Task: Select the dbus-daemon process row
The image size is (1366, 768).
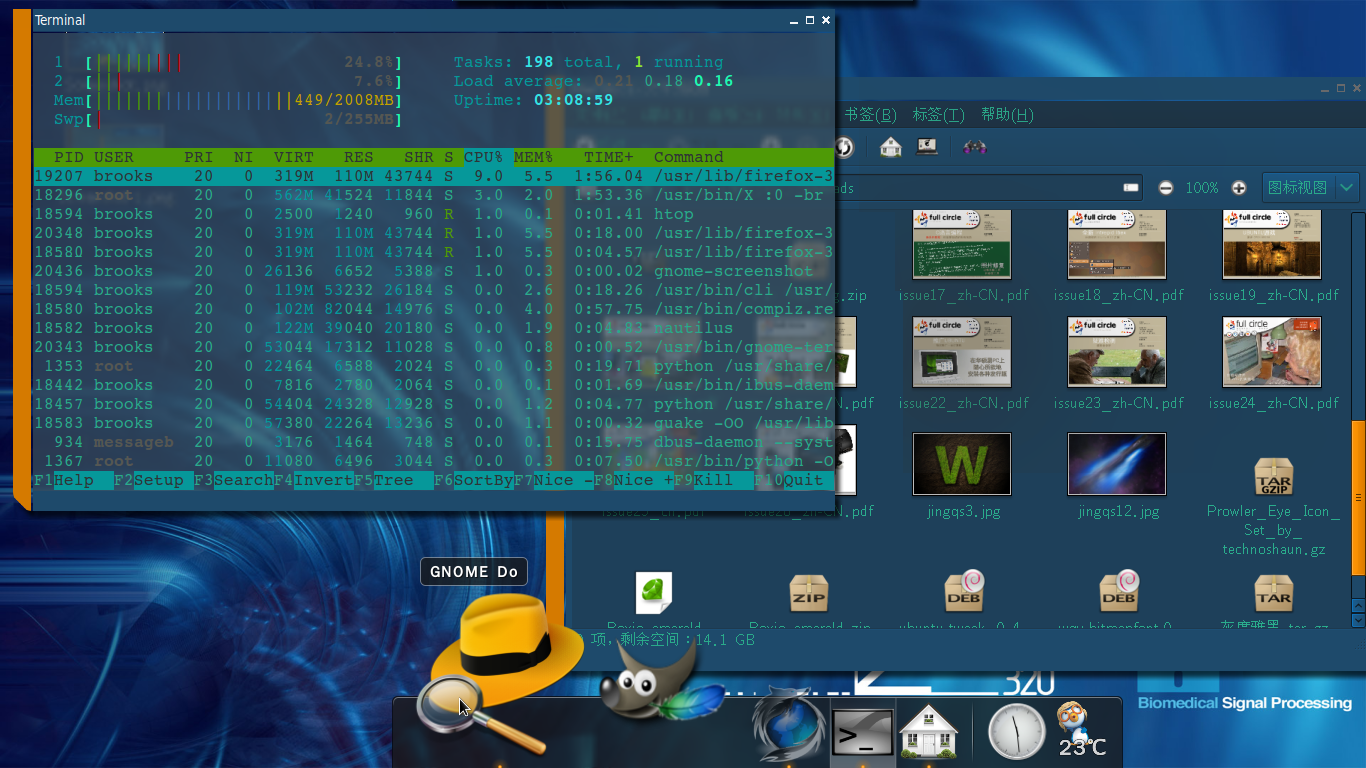Action: (434, 442)
